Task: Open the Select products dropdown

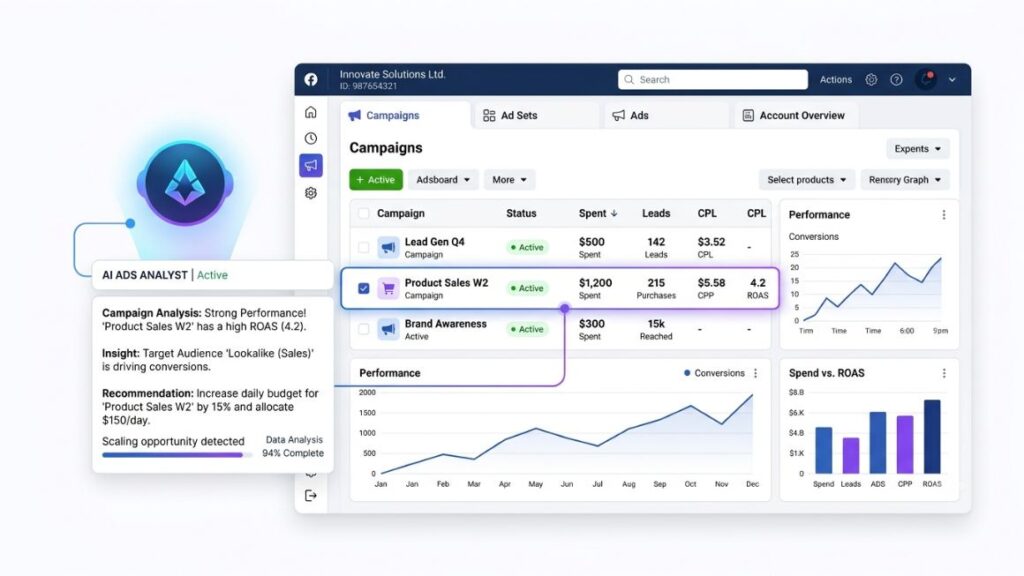Action: [807, 180]
